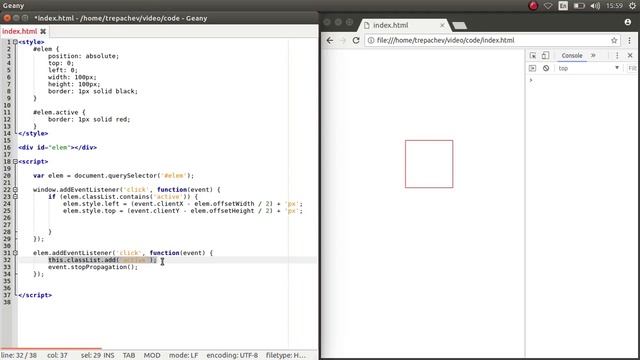Collapse the window.addEventListener fold on line 22
The width and height of the screenshot is (640, 360).
pos(15,190)
